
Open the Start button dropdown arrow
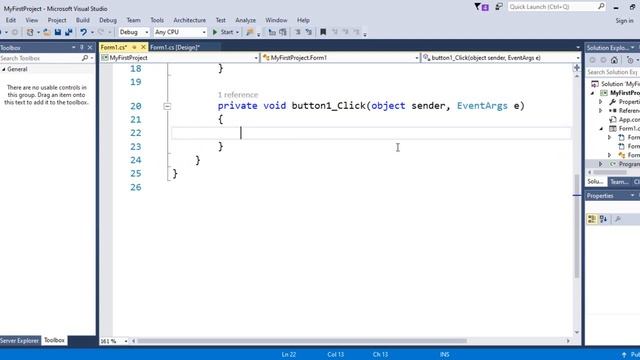pyautogui.click(x=237, y=32)
